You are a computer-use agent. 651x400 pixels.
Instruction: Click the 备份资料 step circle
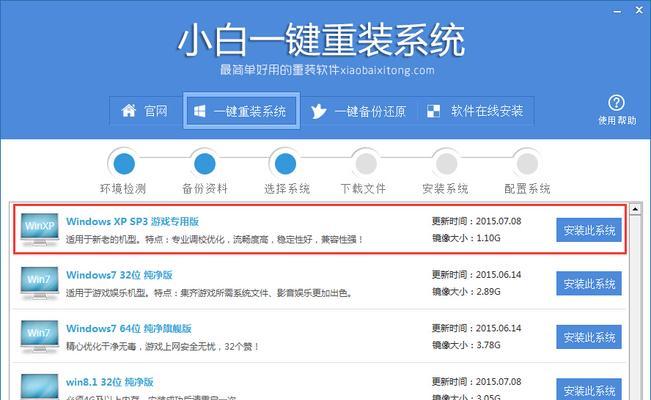[x=205, y=164]
